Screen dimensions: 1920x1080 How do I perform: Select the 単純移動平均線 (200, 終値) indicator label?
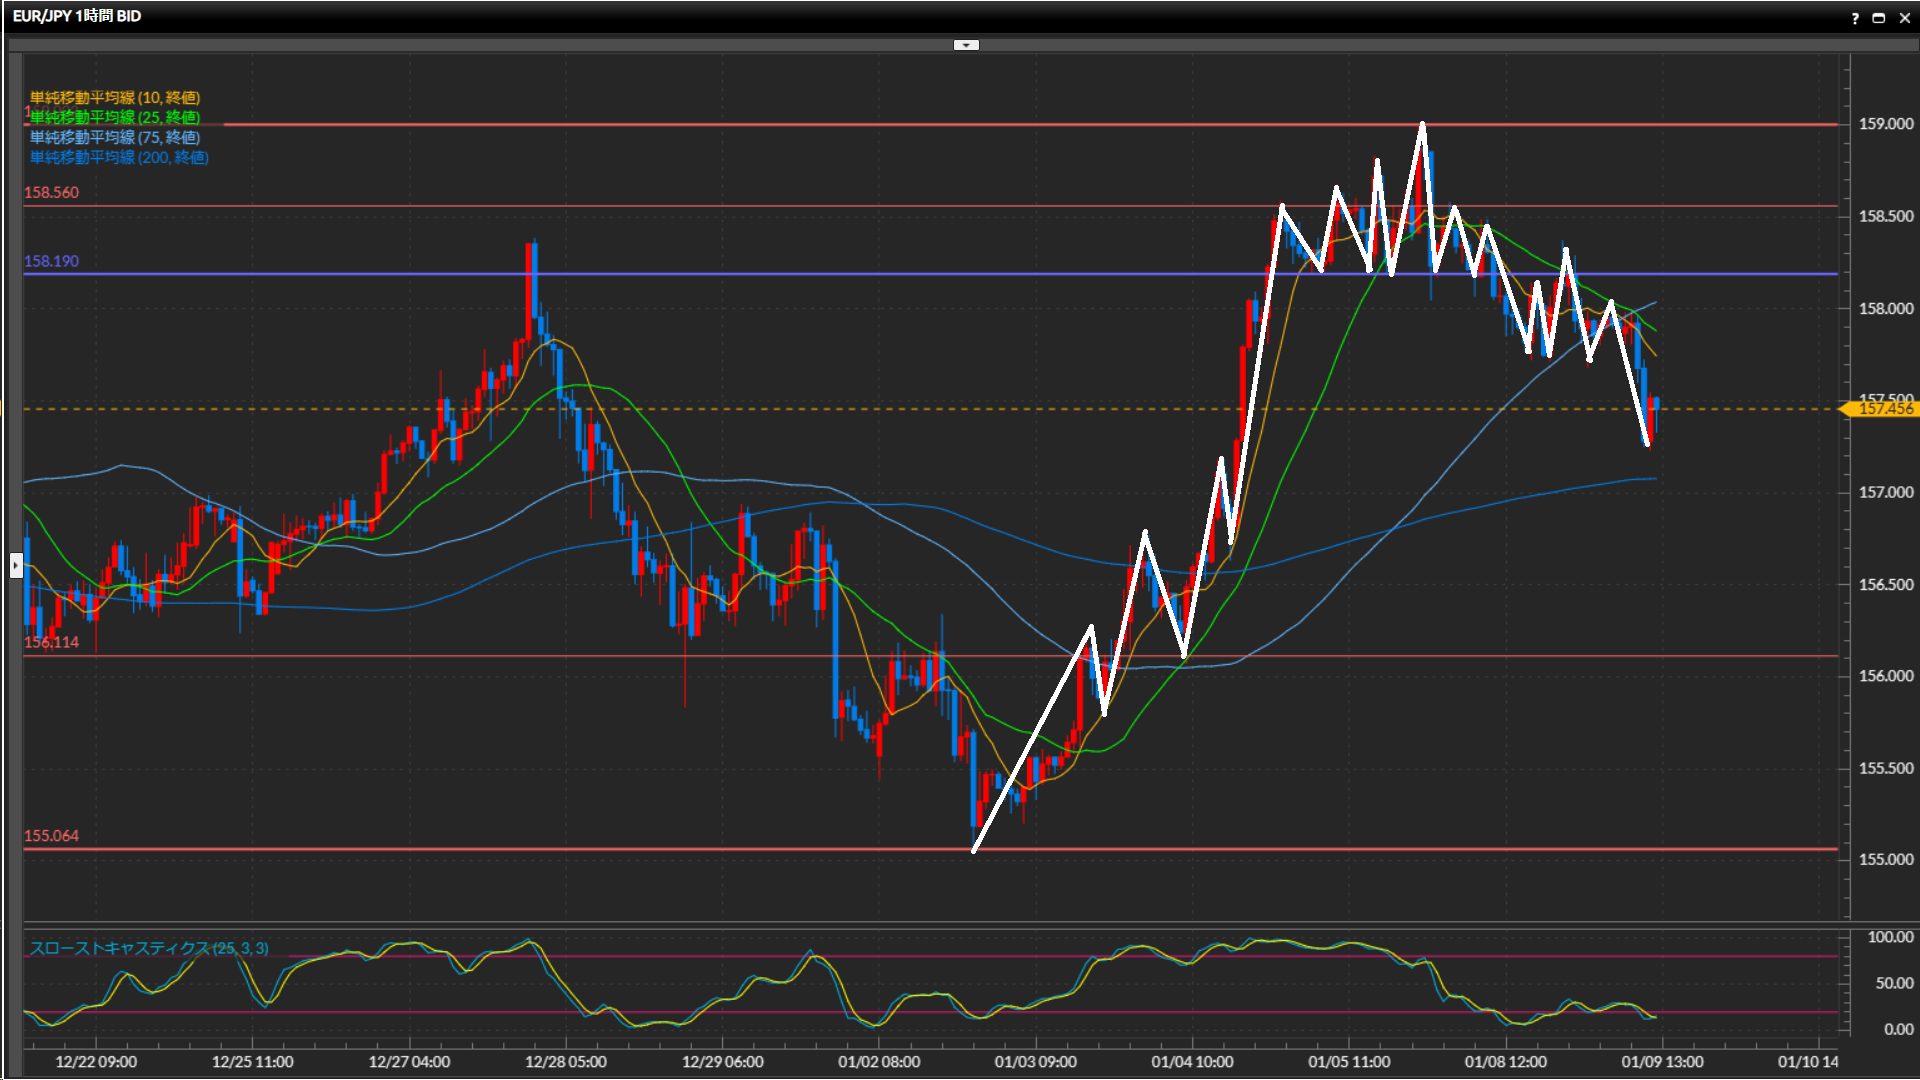(118, 157)
